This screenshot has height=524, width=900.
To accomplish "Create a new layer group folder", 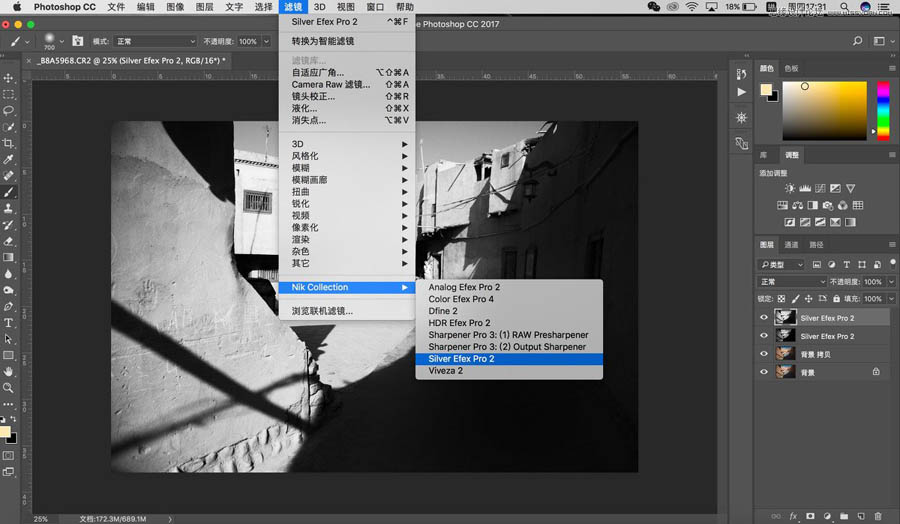I will [844, 516].
